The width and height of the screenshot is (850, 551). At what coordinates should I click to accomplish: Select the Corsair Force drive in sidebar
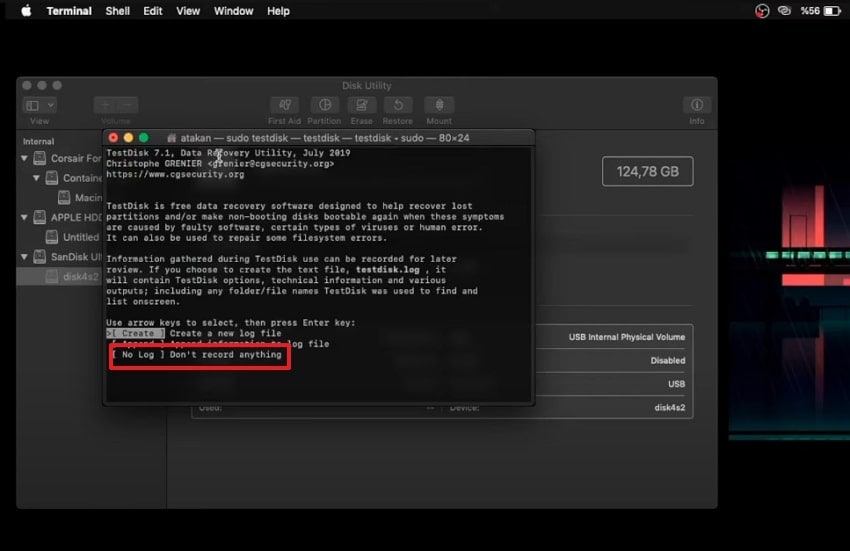(x=68, y=158)
